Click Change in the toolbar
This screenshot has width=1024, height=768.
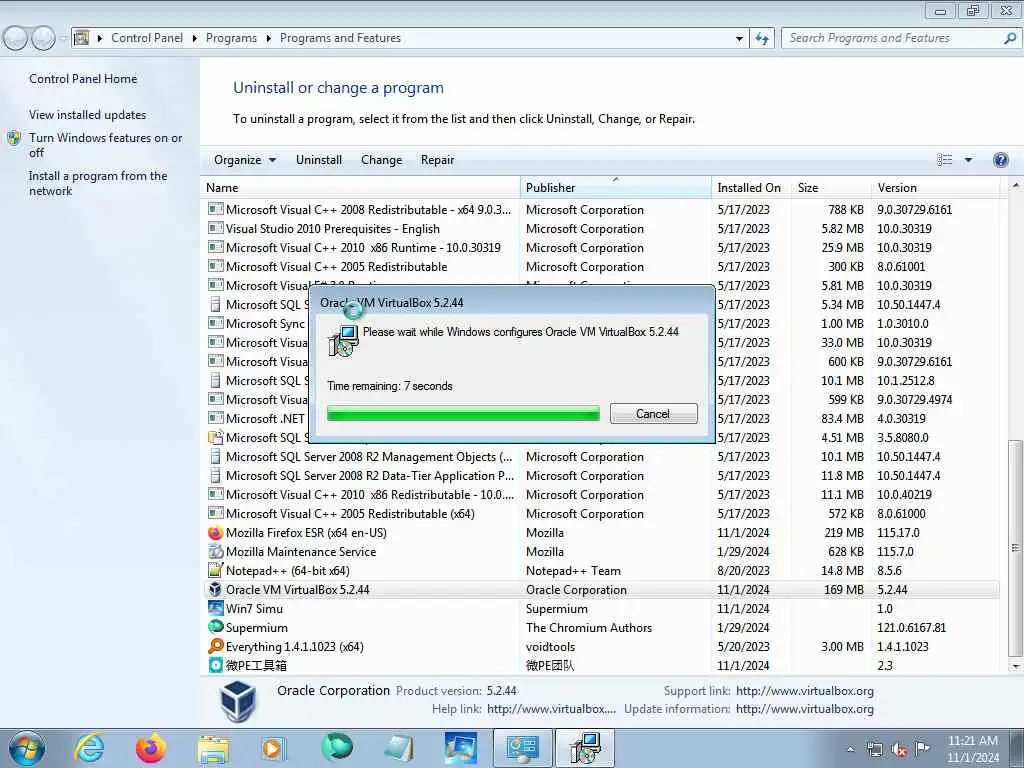(381, 160)
